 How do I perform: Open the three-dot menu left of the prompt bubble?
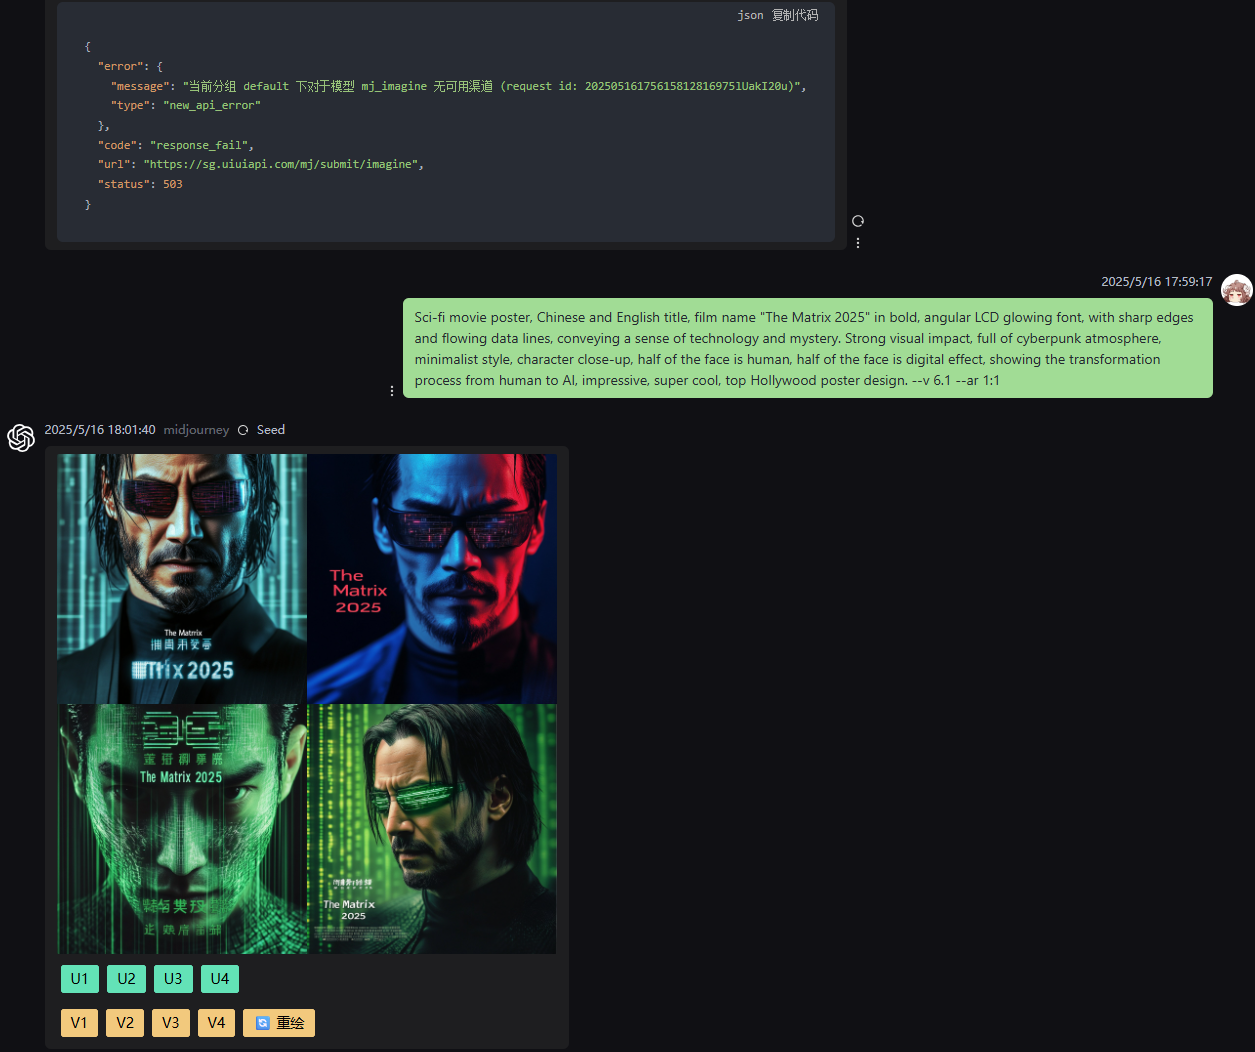tap(392, 390)
